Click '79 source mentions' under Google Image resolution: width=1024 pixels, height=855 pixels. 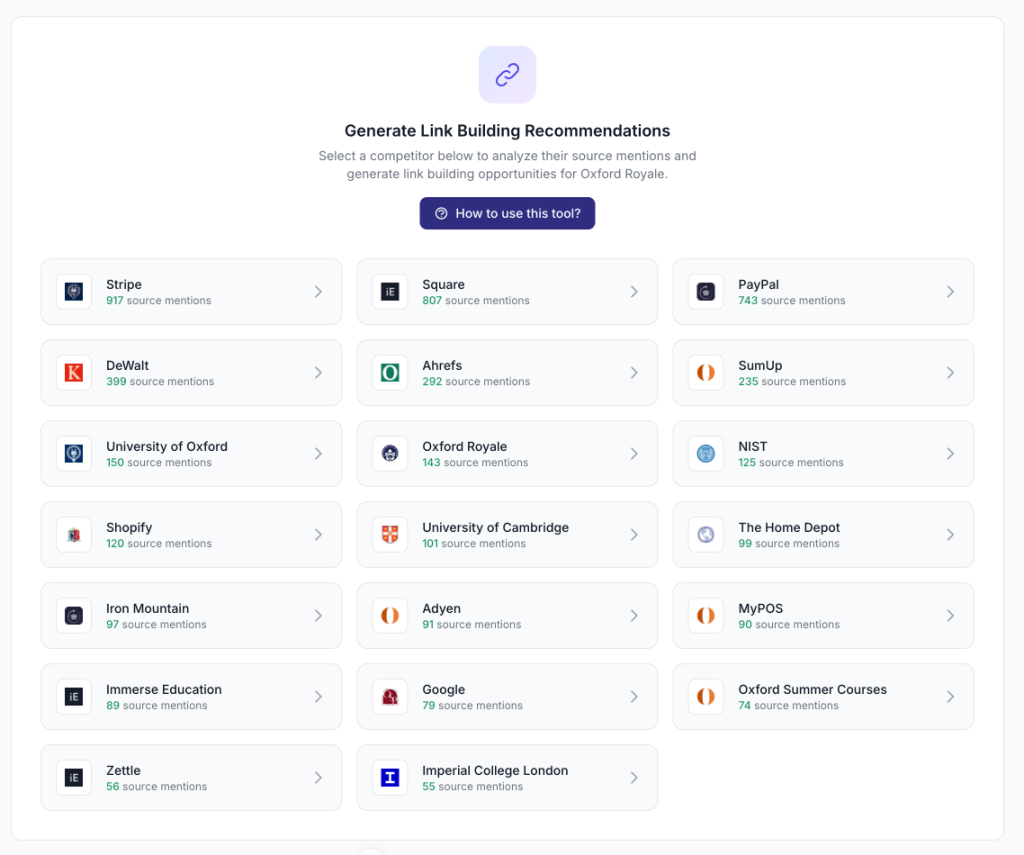point(472,705)
